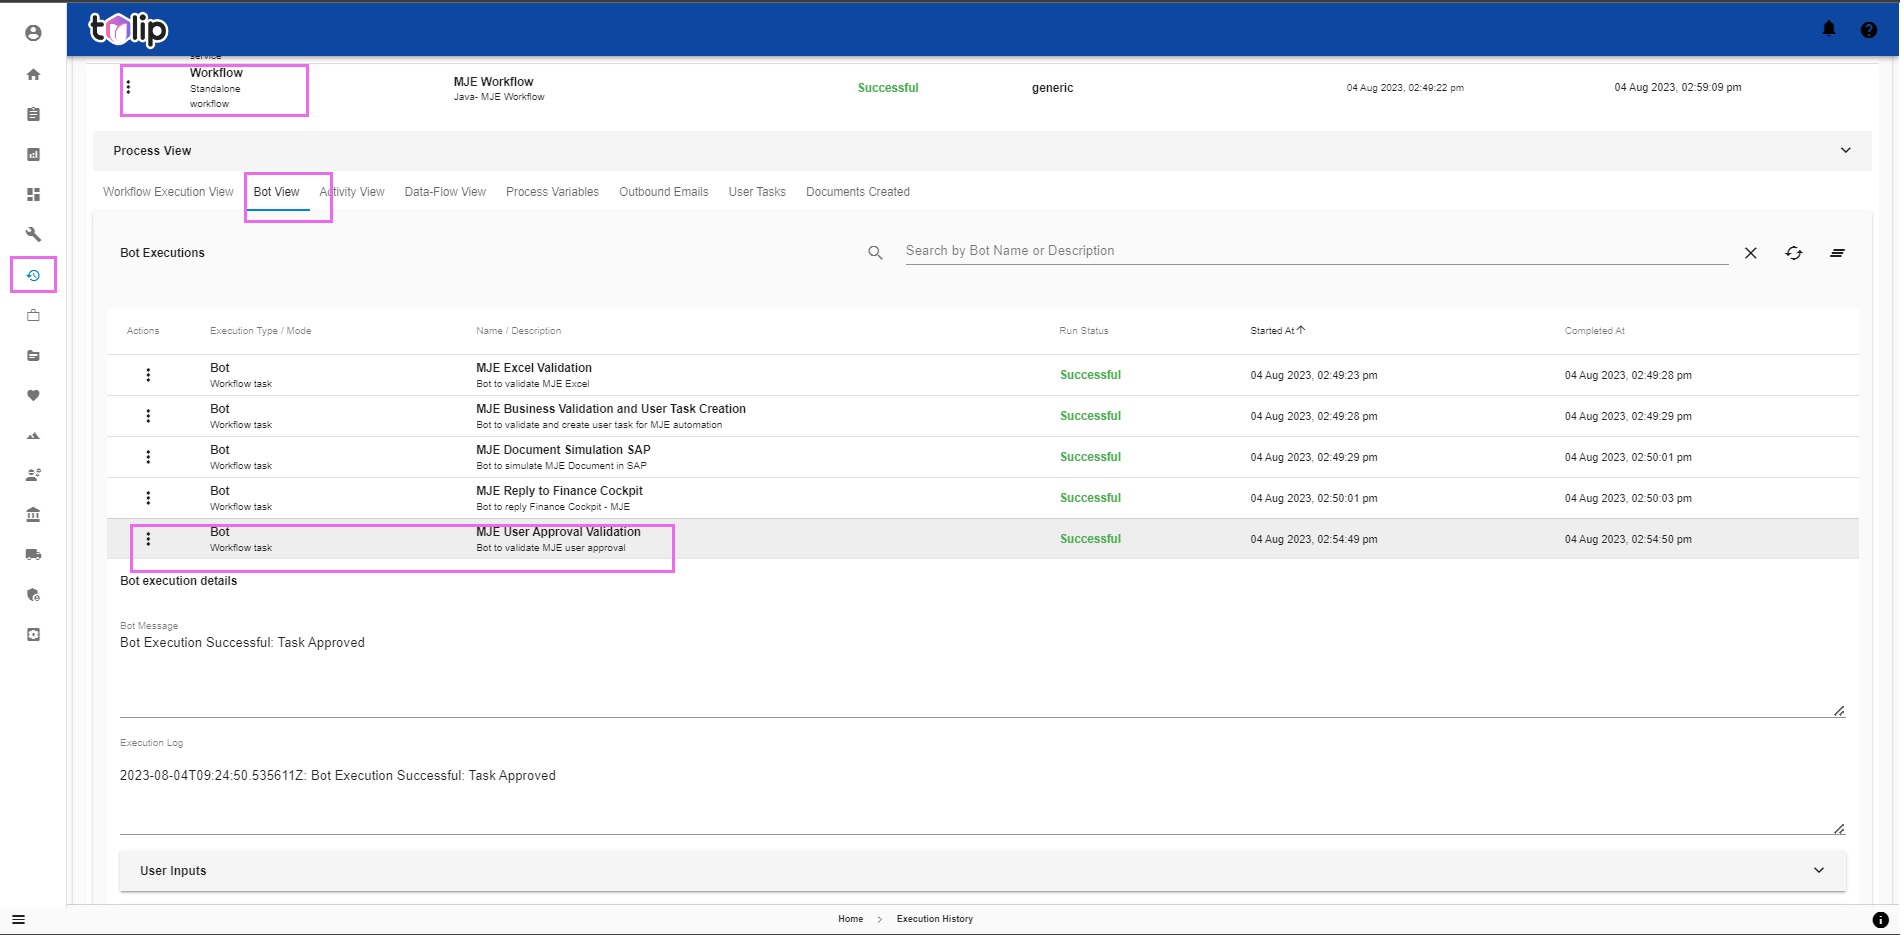
Task: Click the Home breadcrumb link
Action: coord(851,919)
